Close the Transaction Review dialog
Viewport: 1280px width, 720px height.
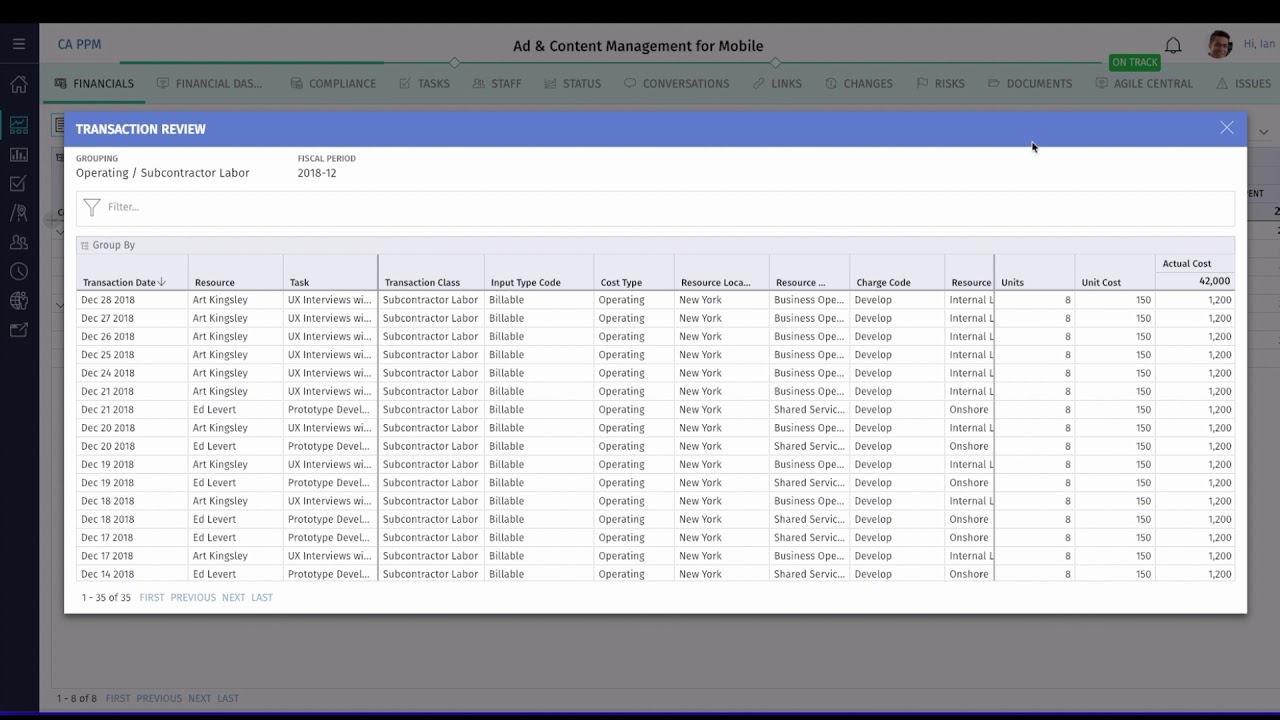point(1227,128)
